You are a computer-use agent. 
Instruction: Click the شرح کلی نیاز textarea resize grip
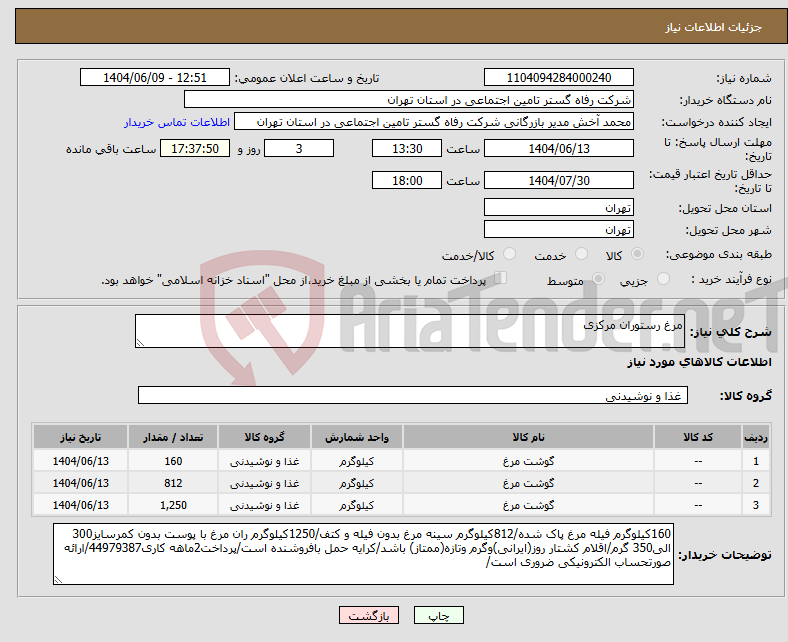tap(140, 342)
